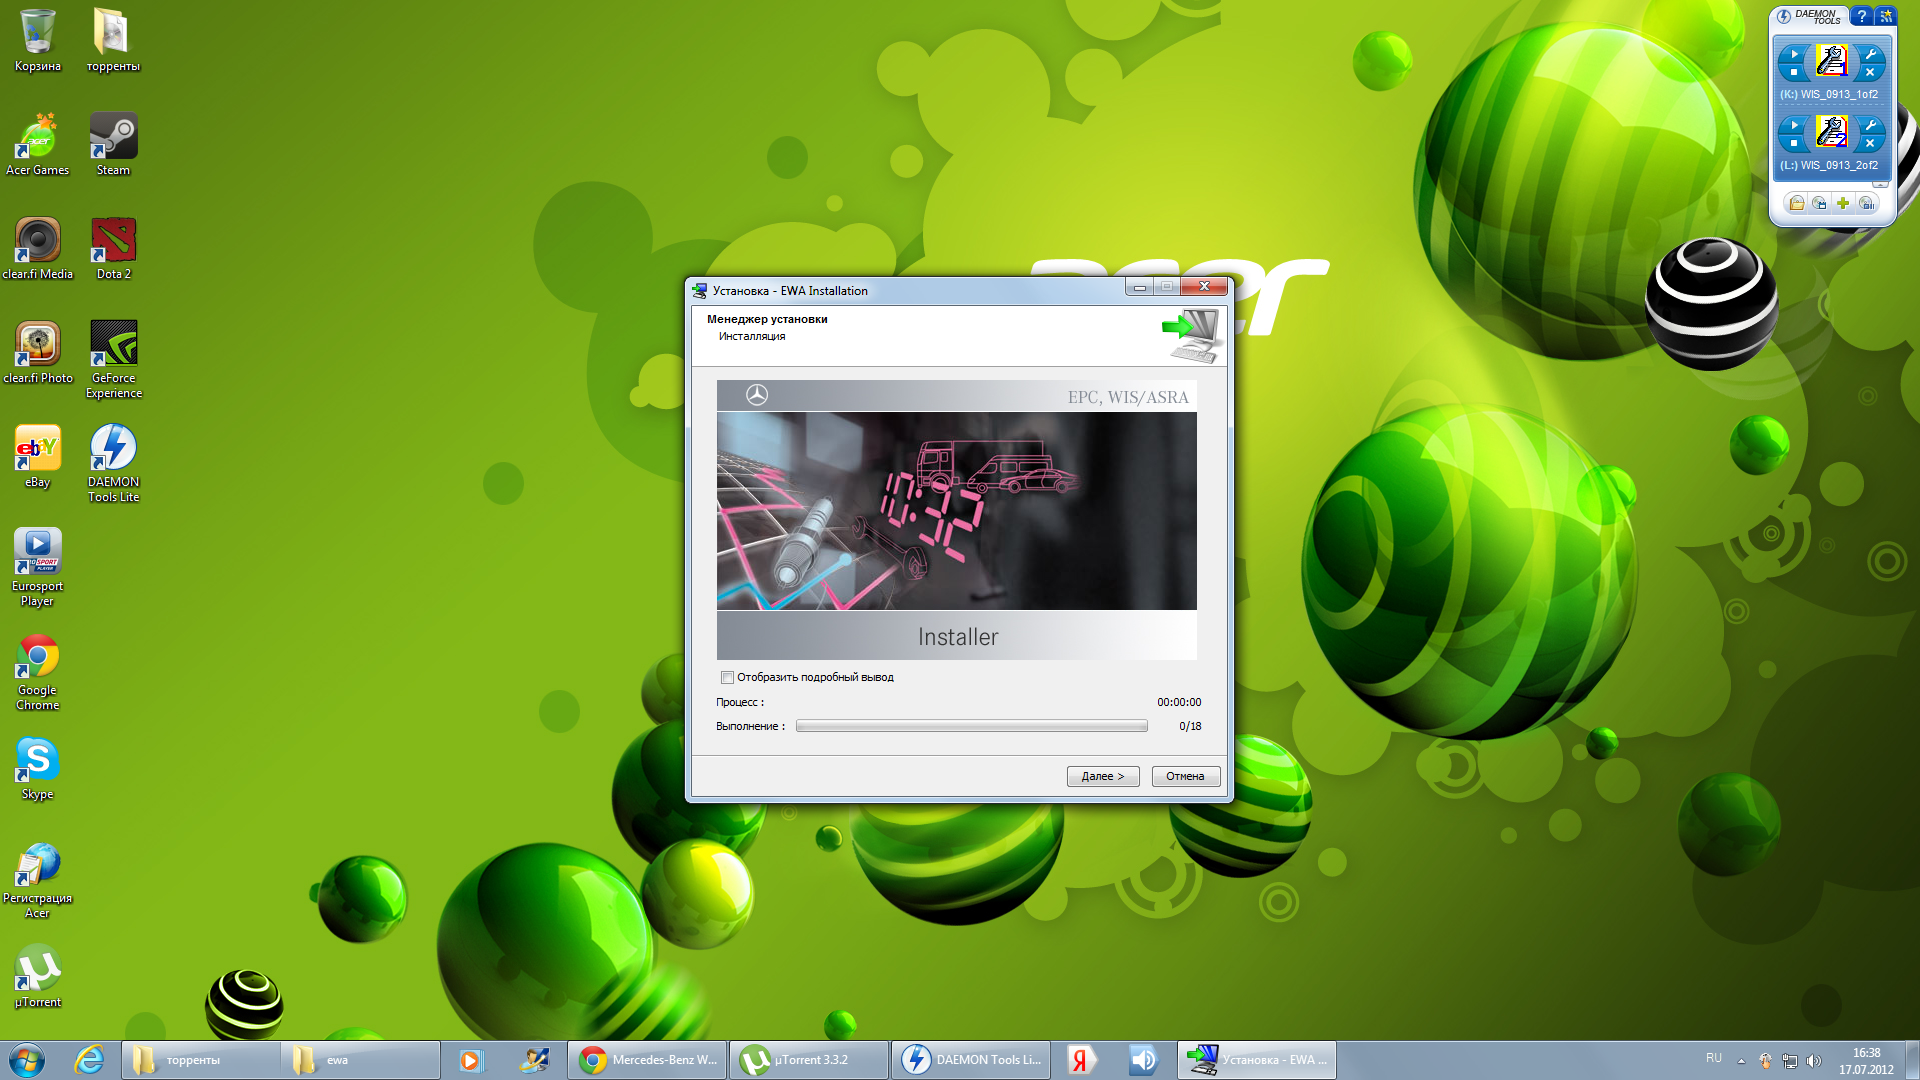The image size is (1920, 1080).
Task: Open Yandex icon in the taskbar
Action: [1080, 1060]
